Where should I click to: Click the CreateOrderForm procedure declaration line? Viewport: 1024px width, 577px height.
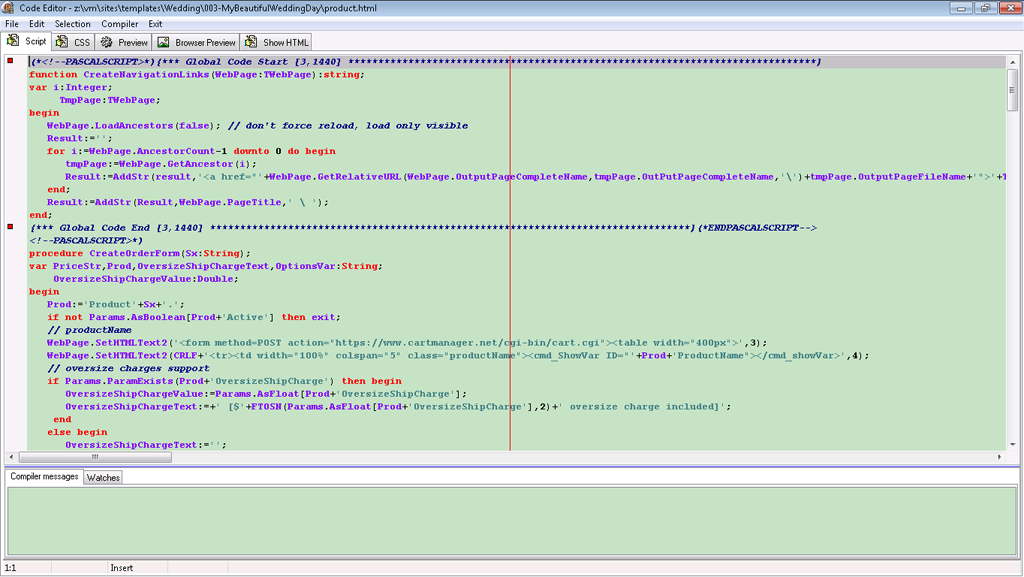[x=140, y=253]
